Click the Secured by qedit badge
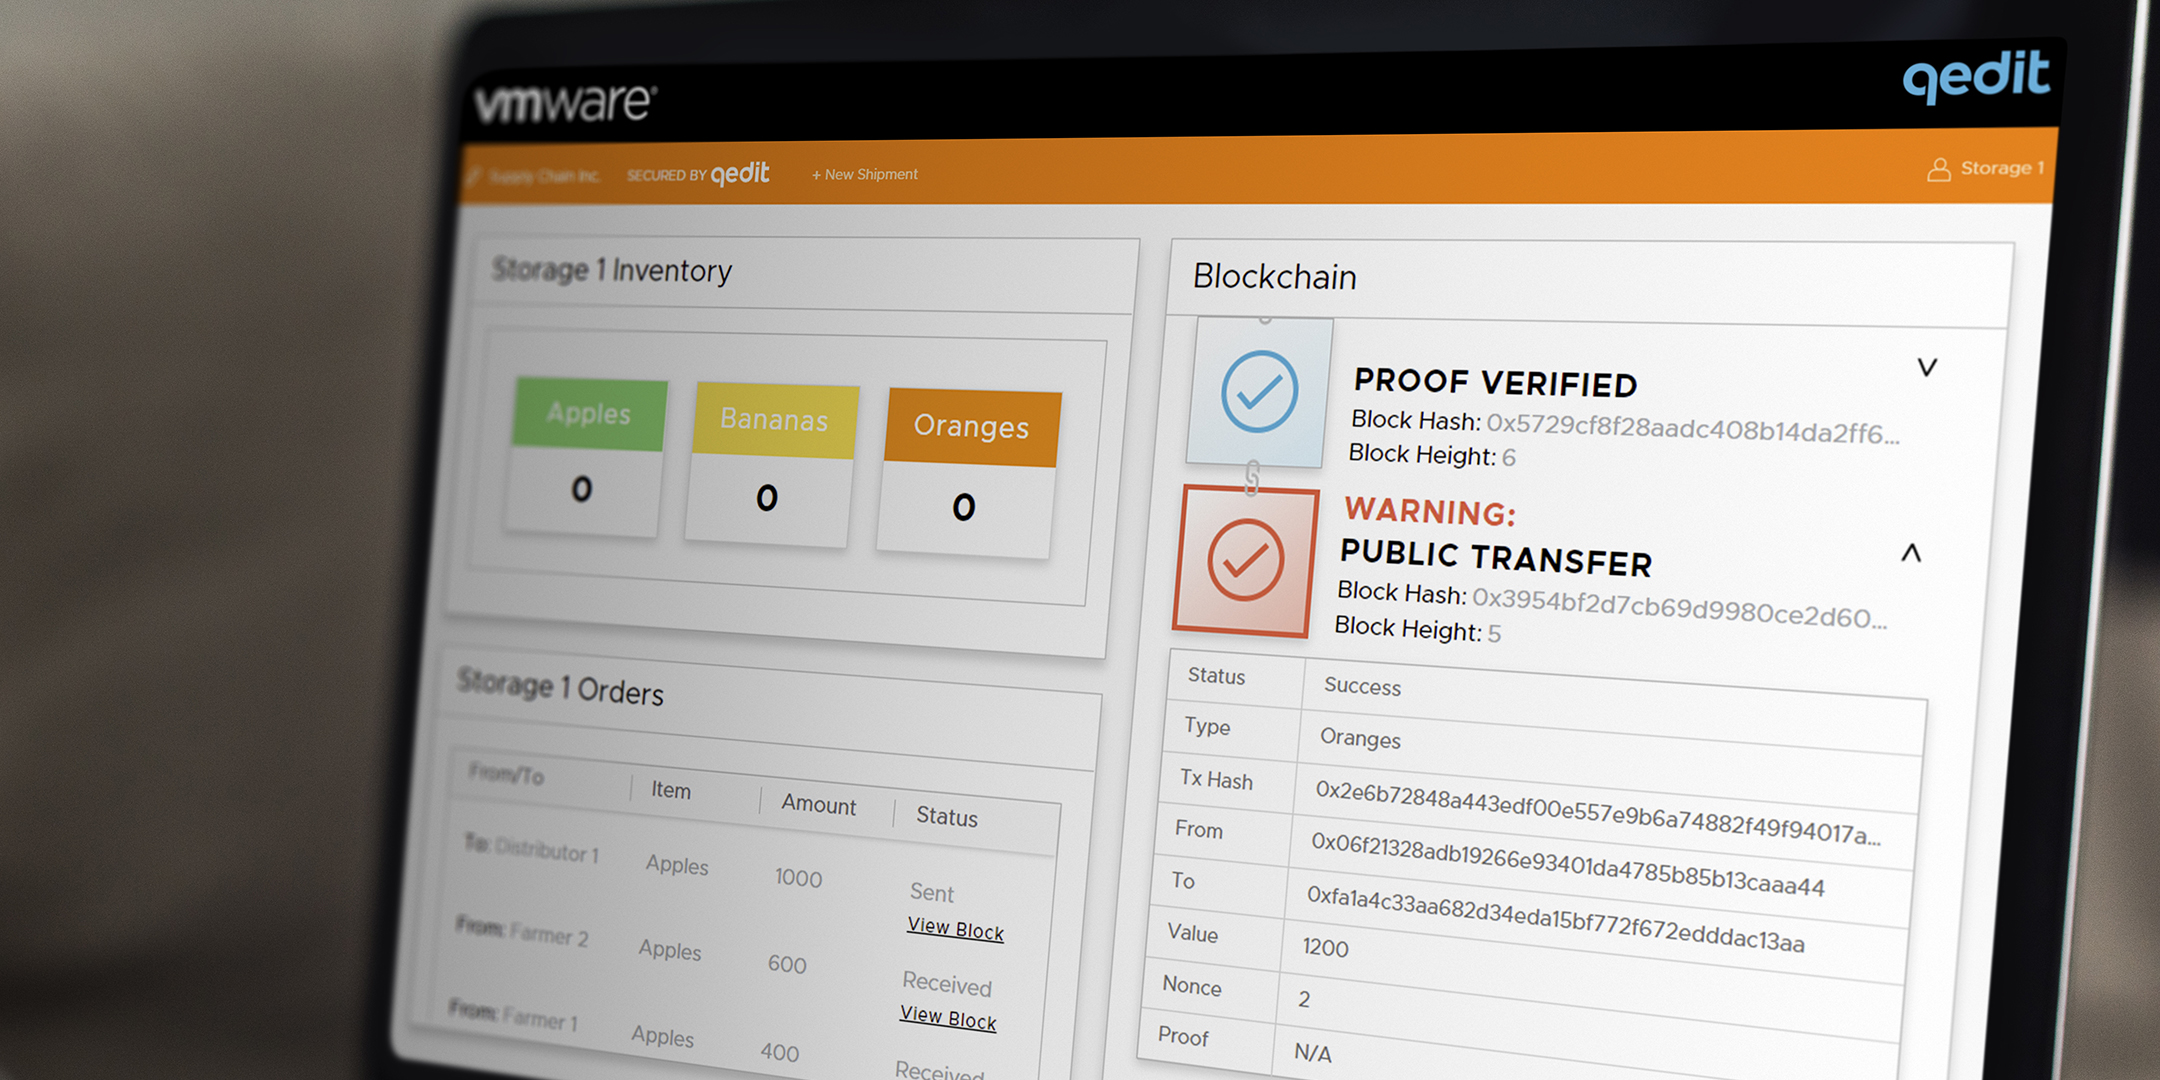 pyautogui.click(x=698, y=174)
